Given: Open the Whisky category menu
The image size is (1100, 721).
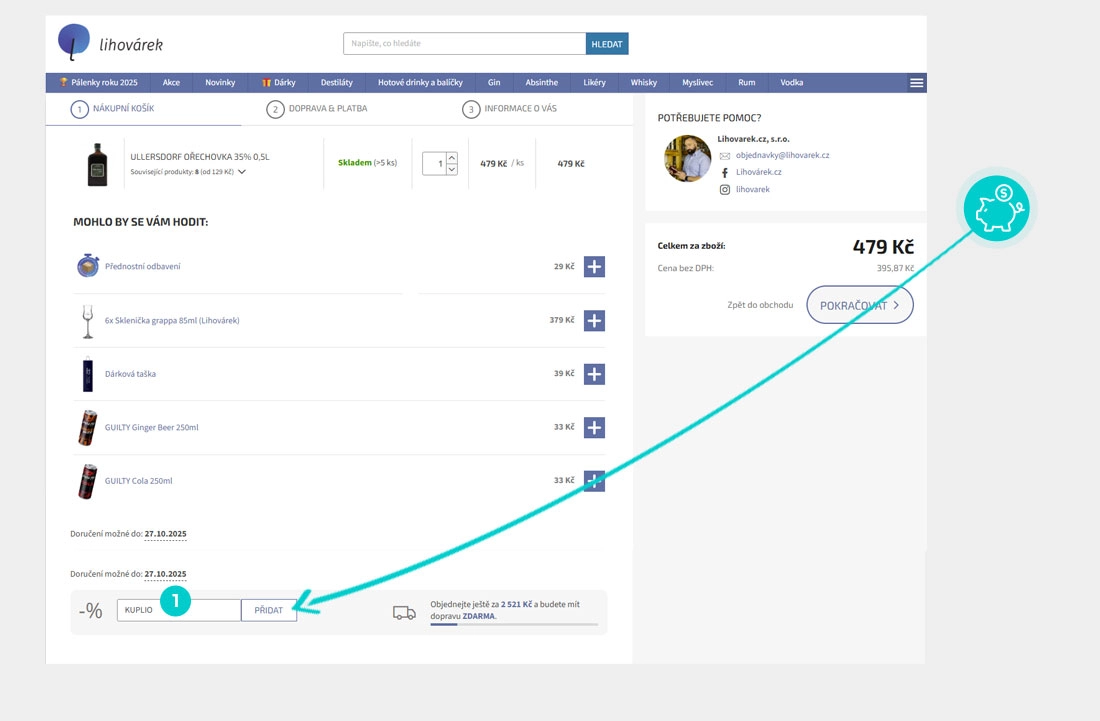Looking at the screenshot, I should click(644, 83).
